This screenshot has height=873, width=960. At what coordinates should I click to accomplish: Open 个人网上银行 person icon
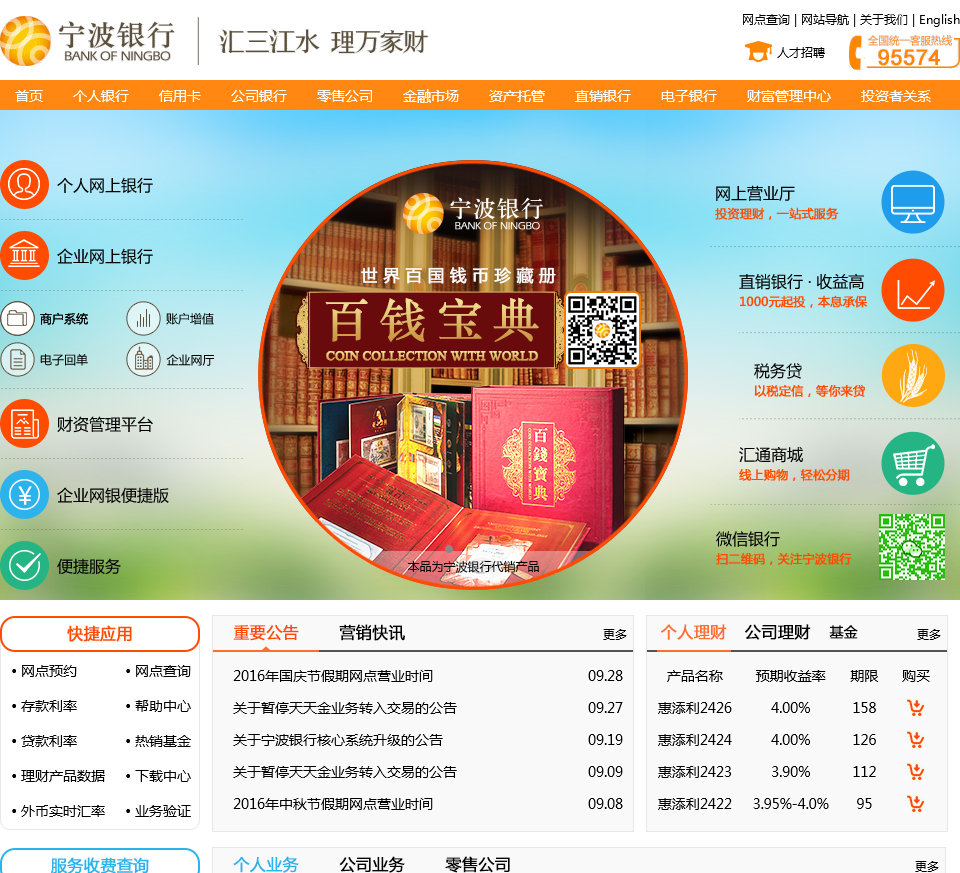pos(24,184)
